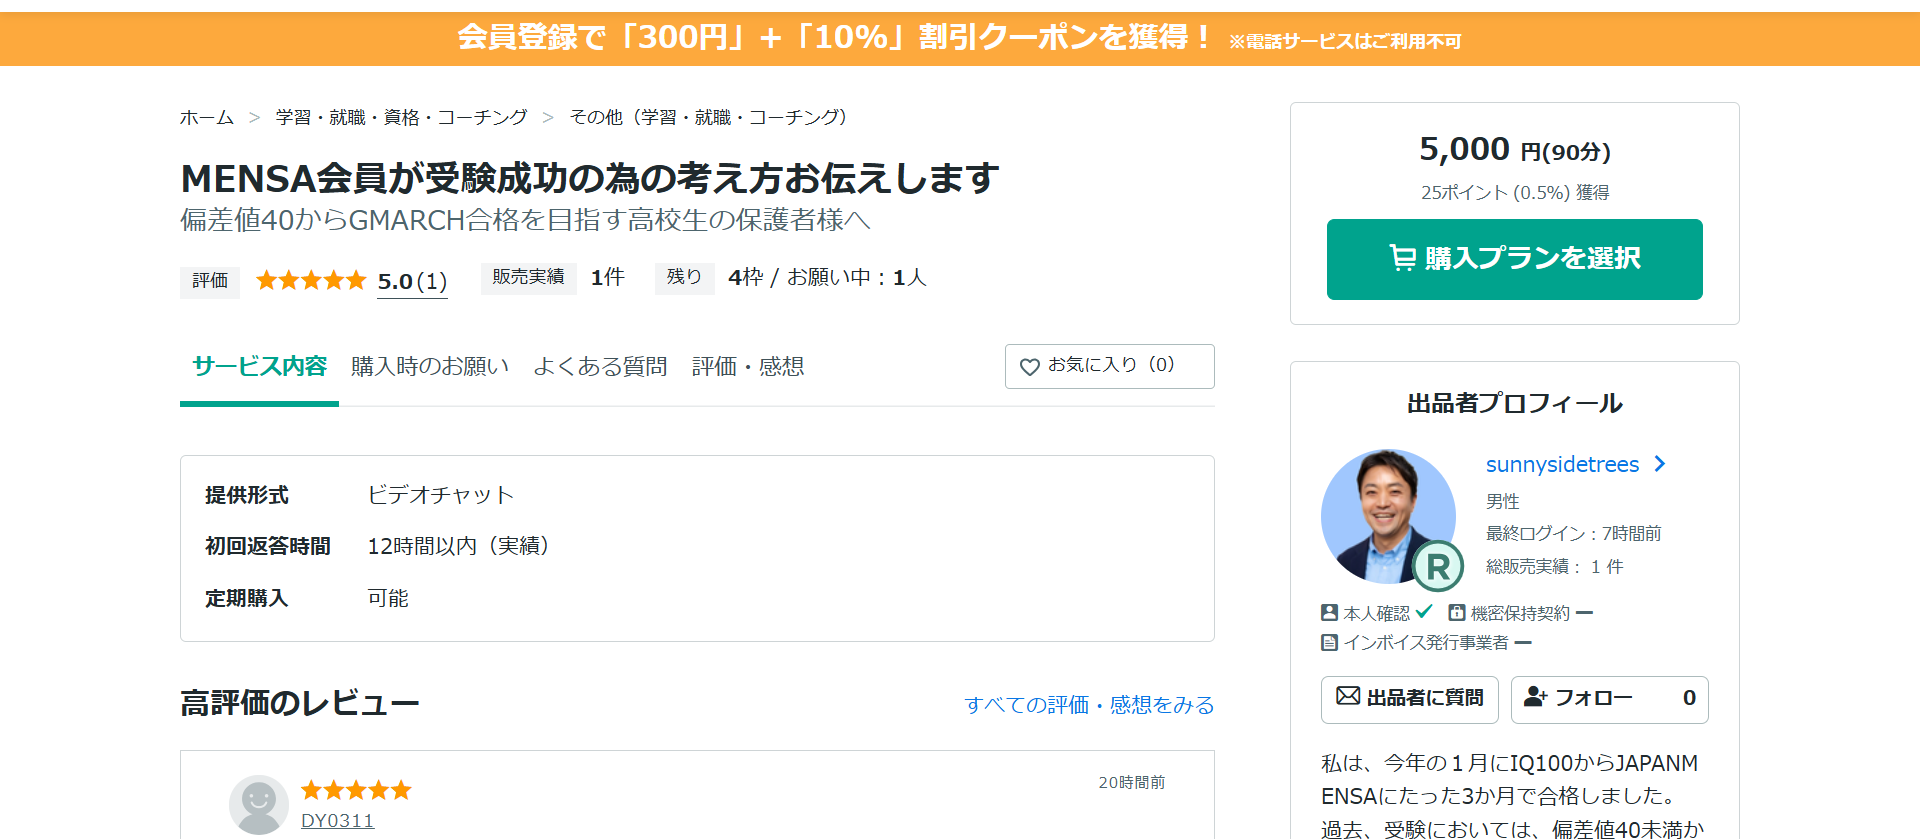Click the 残り label
The height and width of the screenshot is (839, 1920).
point(684,277)
